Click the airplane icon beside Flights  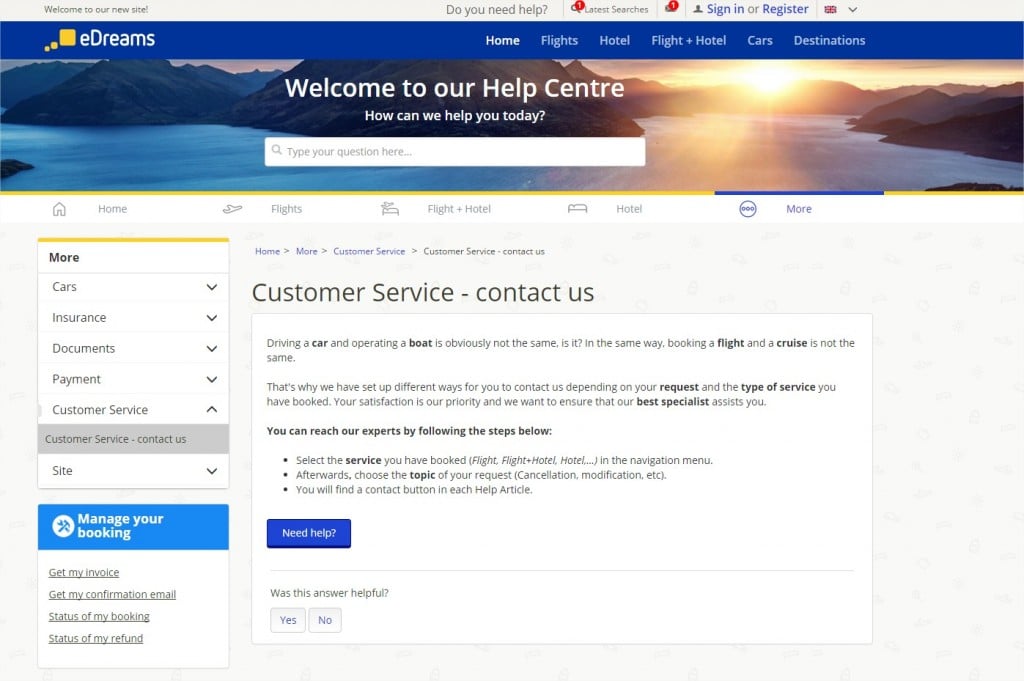pyautogui.click(x=232, y=209)
